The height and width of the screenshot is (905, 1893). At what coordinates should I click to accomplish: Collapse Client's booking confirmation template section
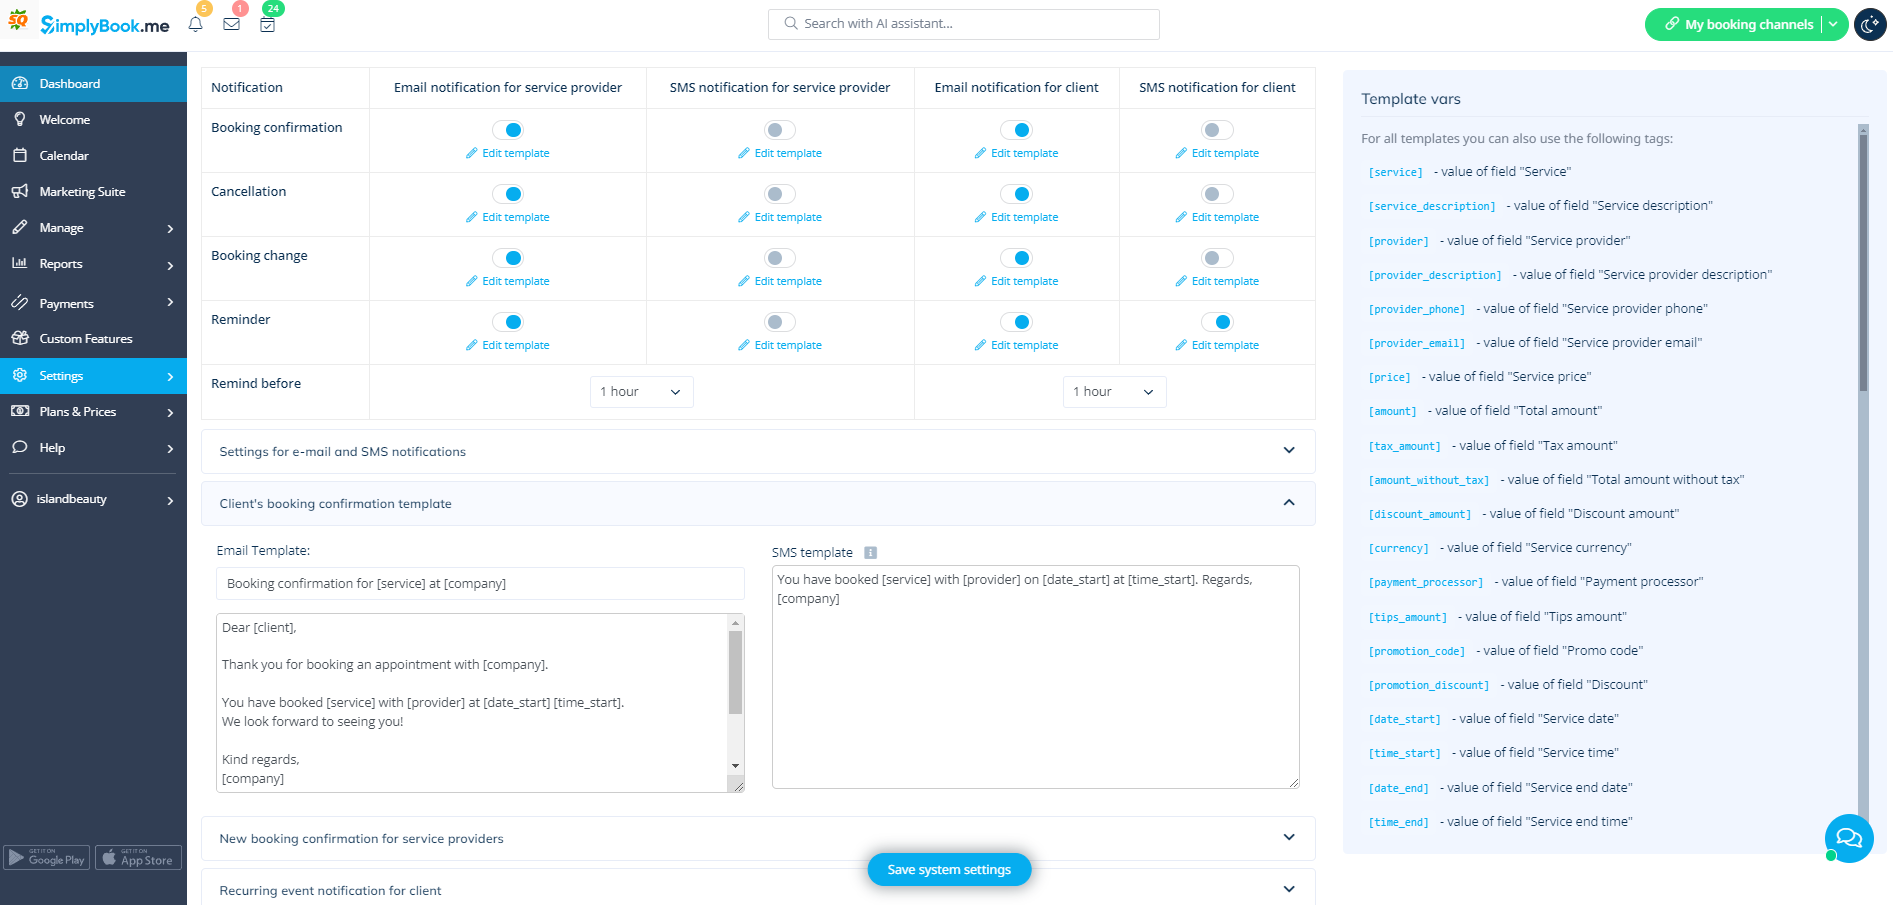[x=1288, y=503]
